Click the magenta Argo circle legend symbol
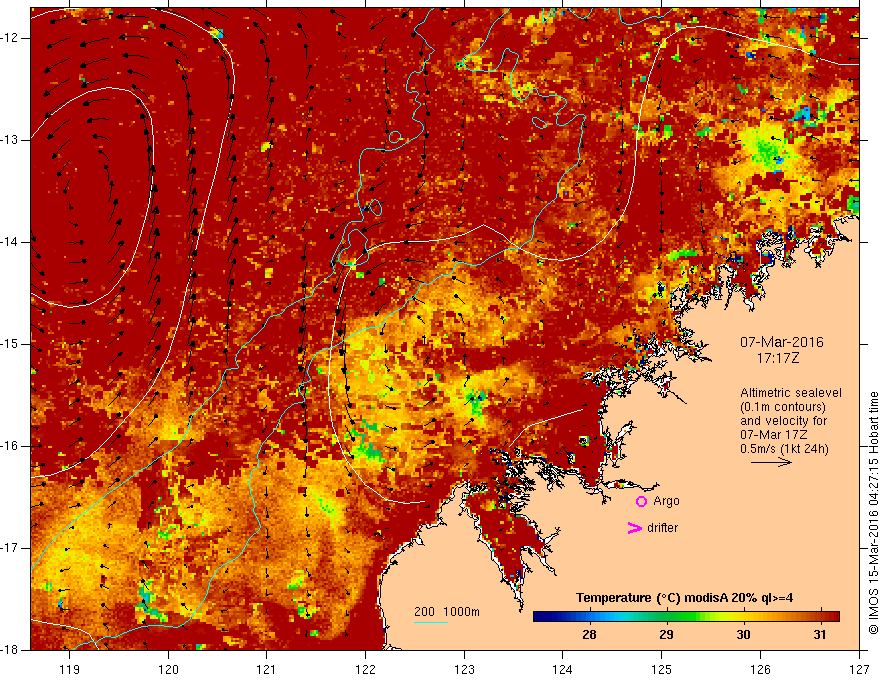Viewport: 880px width, 680px height. click(x=641, y=502)
